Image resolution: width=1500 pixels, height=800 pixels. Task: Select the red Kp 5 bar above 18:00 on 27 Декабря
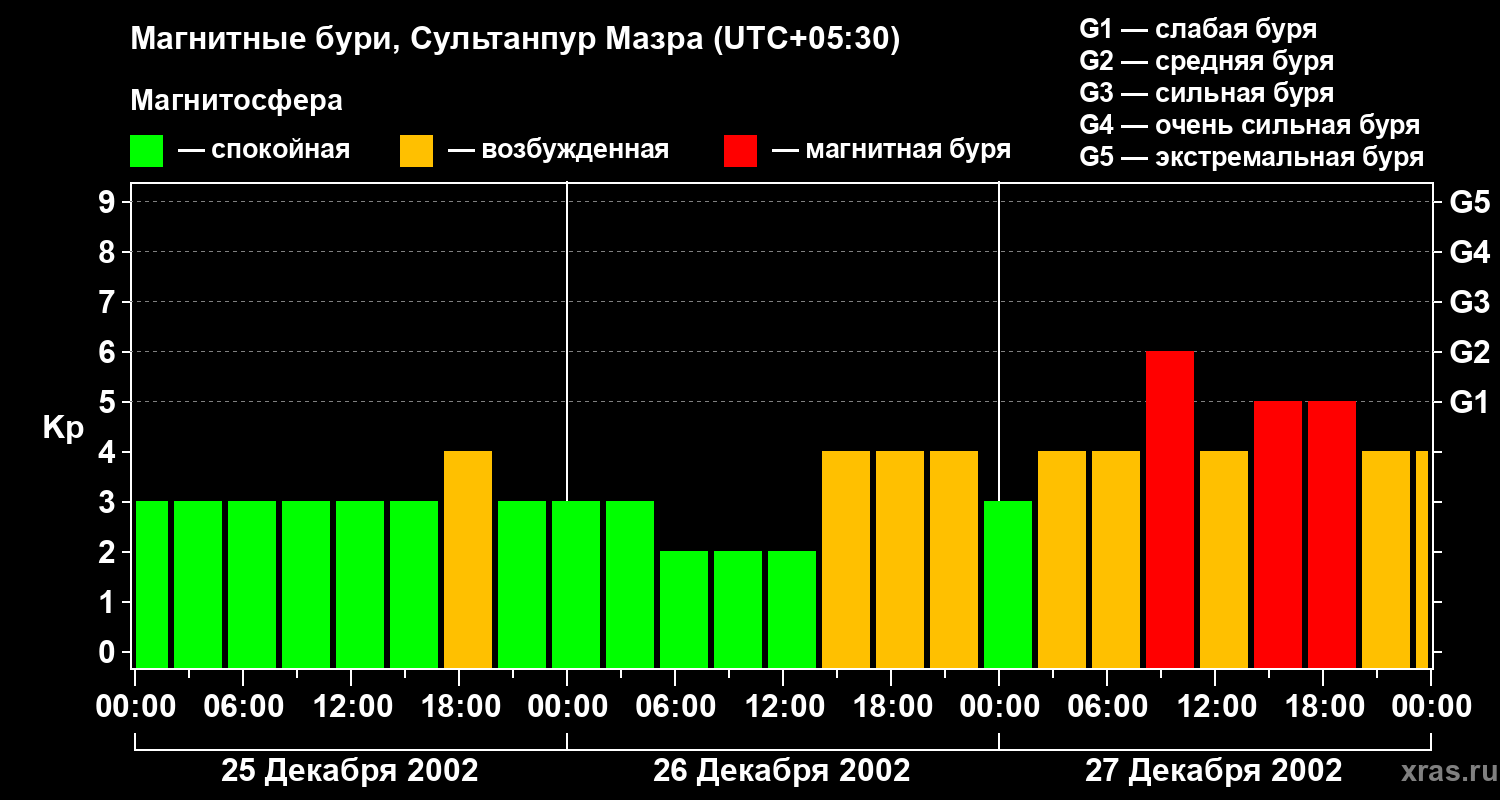(x=1332, y=535)
